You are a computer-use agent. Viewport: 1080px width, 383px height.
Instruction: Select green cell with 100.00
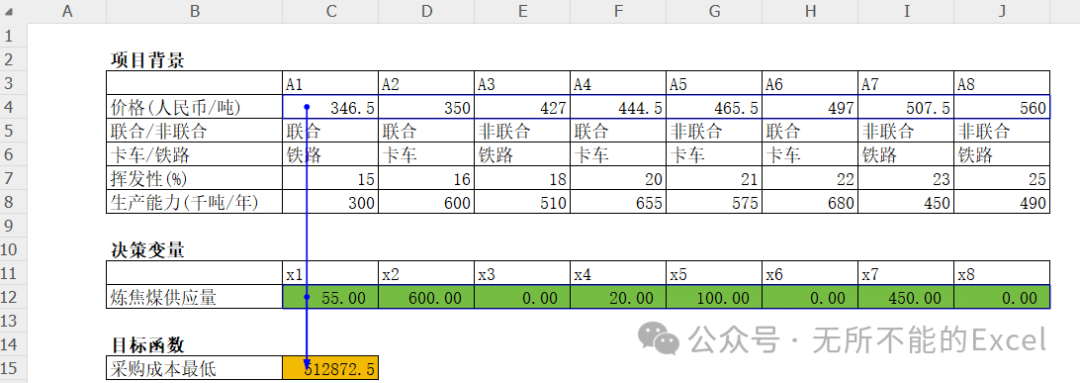(714, 297)
